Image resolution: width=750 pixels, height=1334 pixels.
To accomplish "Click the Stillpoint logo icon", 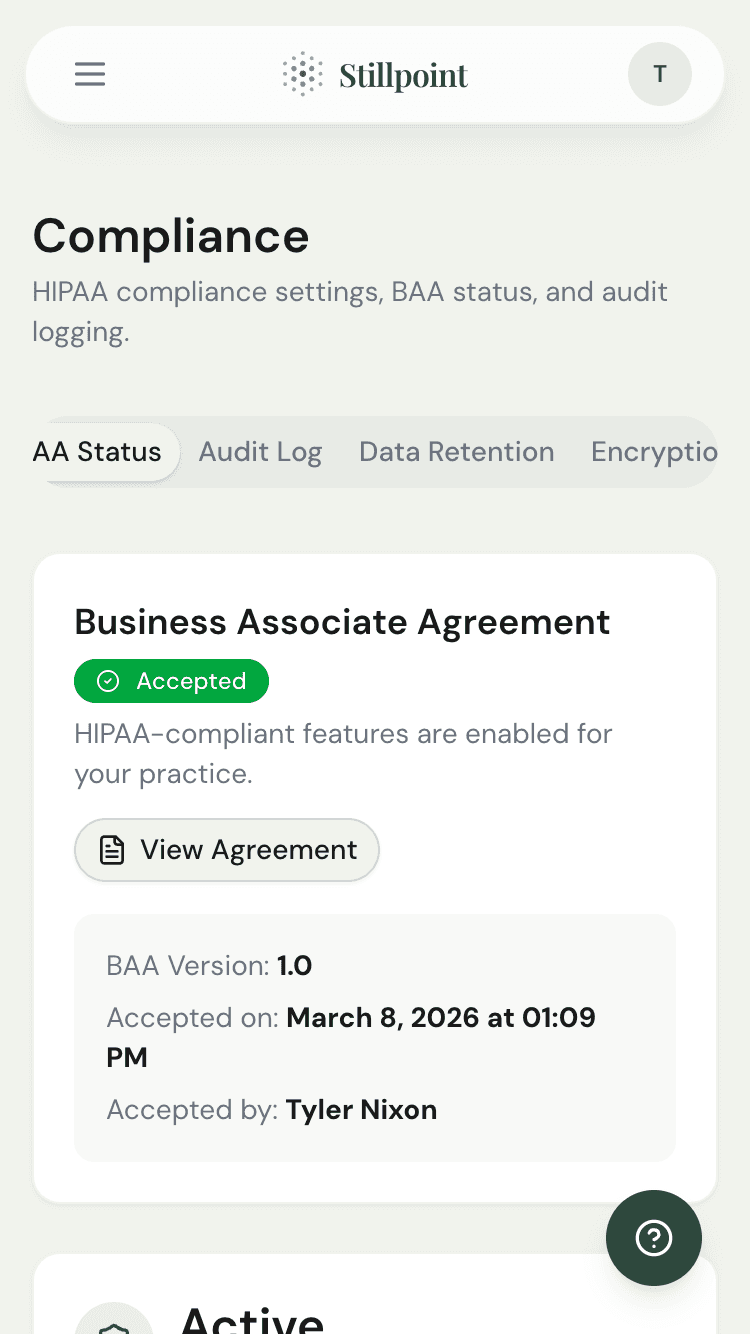I will (x=300, y=74).
